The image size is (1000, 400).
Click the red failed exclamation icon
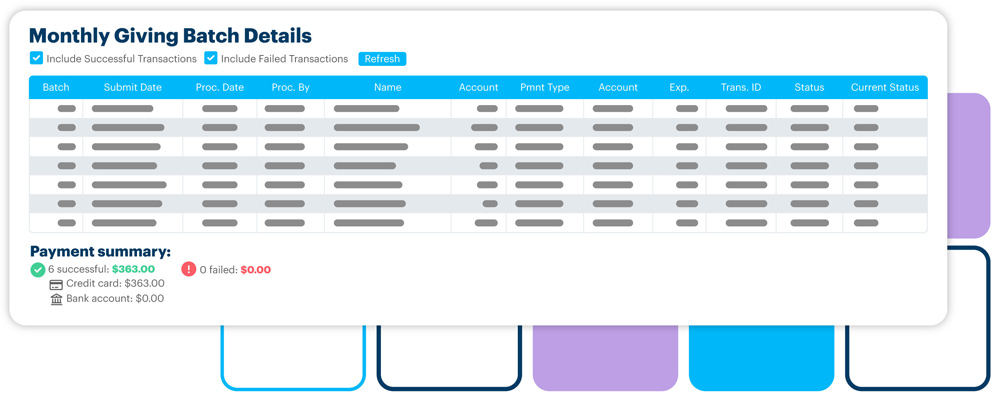[x=189, y=269]
